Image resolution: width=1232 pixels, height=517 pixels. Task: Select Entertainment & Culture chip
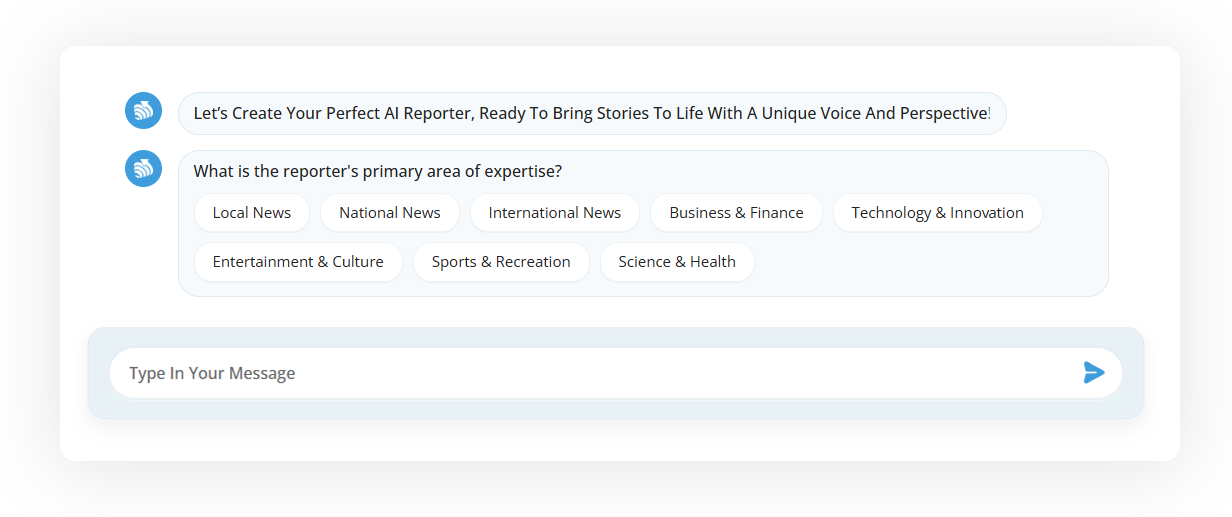[298, 262]
